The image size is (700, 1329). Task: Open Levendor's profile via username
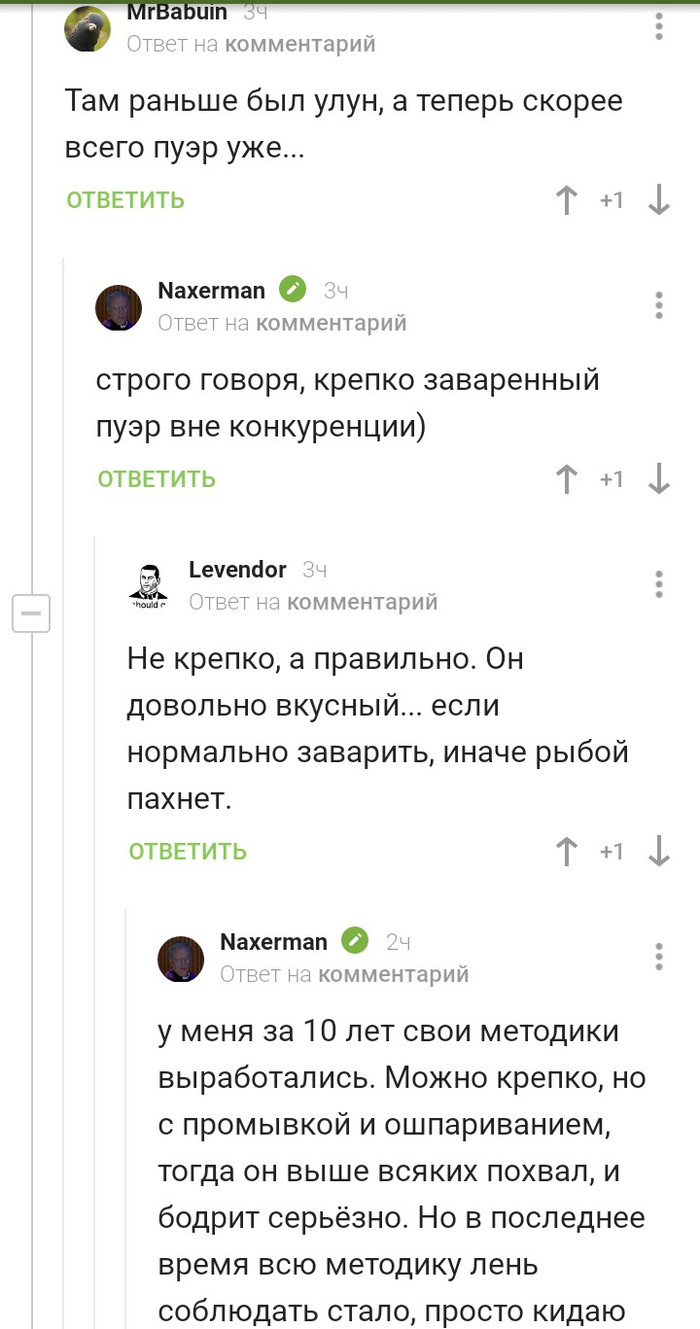pos(238,570)
